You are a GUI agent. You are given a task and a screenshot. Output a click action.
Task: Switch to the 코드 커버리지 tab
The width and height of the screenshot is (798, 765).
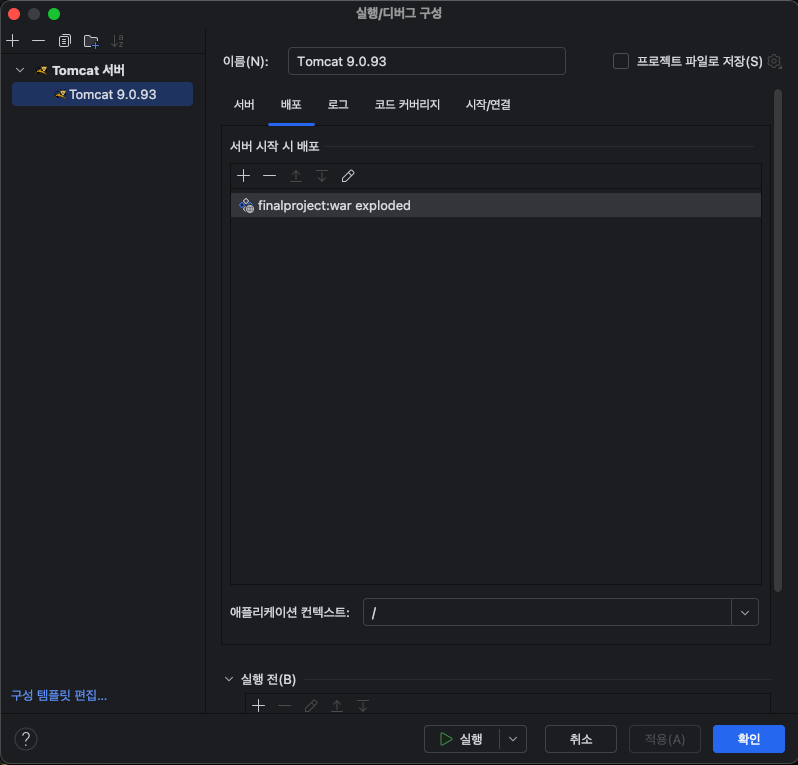[407, 105]
